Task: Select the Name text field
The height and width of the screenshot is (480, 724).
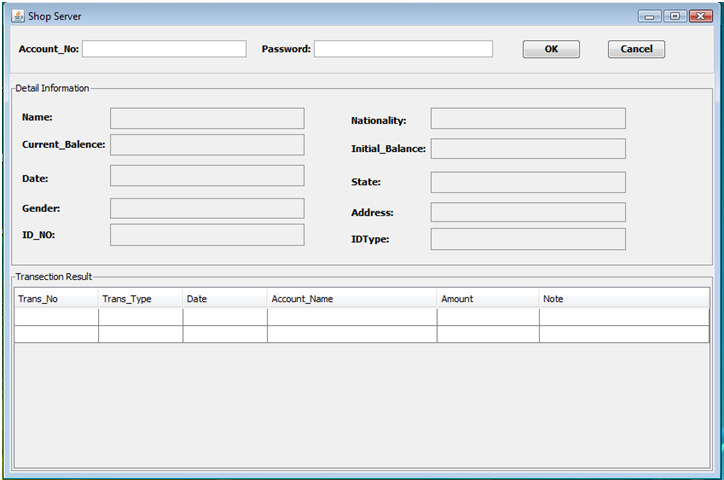Action: coord(207,118)
